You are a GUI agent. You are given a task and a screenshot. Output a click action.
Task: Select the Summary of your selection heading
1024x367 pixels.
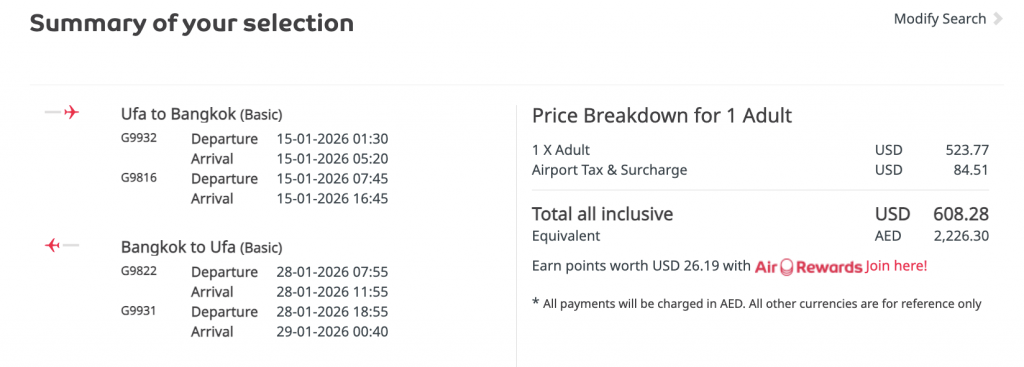coord(192,24)
